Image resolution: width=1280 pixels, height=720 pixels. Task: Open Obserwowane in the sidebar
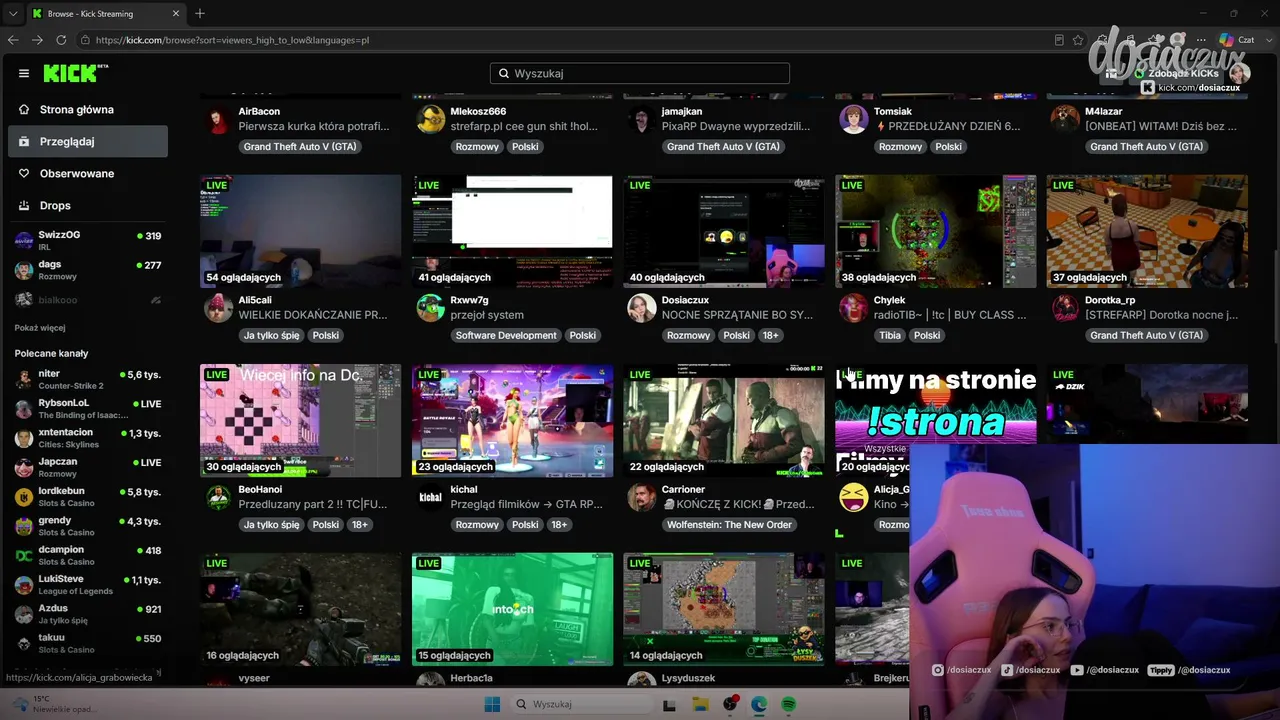point(88,174)
